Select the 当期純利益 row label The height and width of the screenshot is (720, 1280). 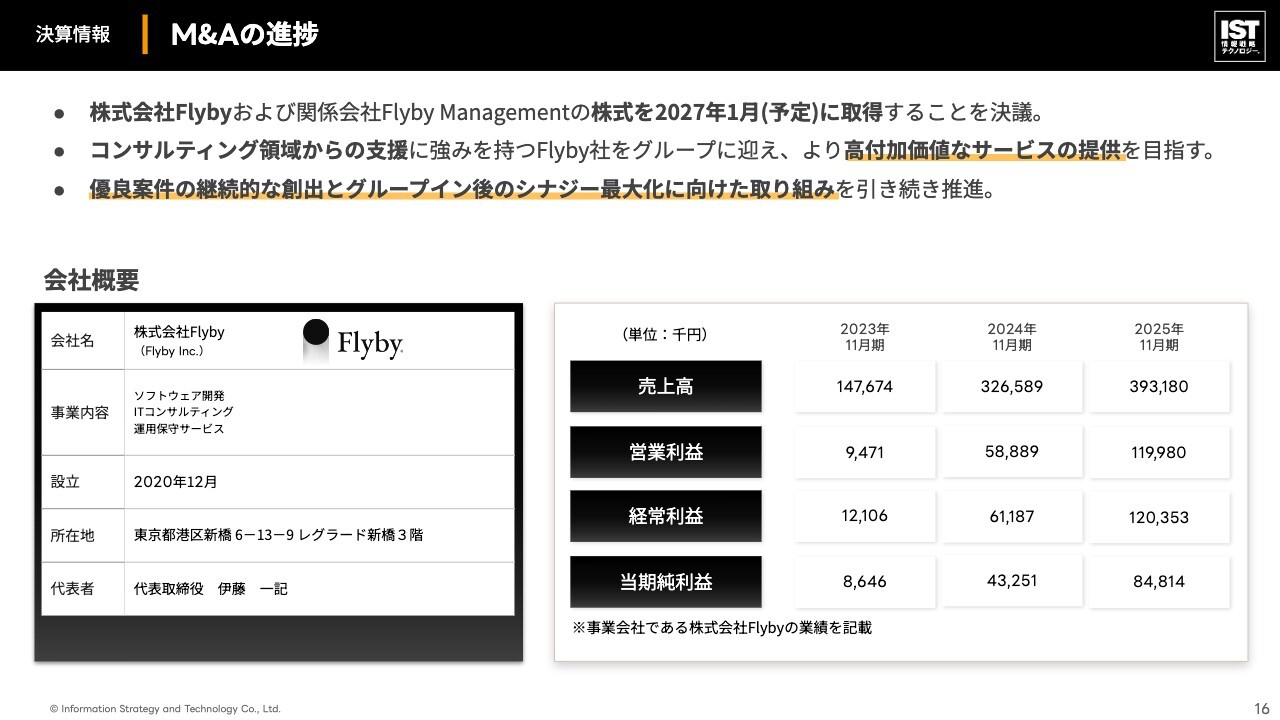666,582
